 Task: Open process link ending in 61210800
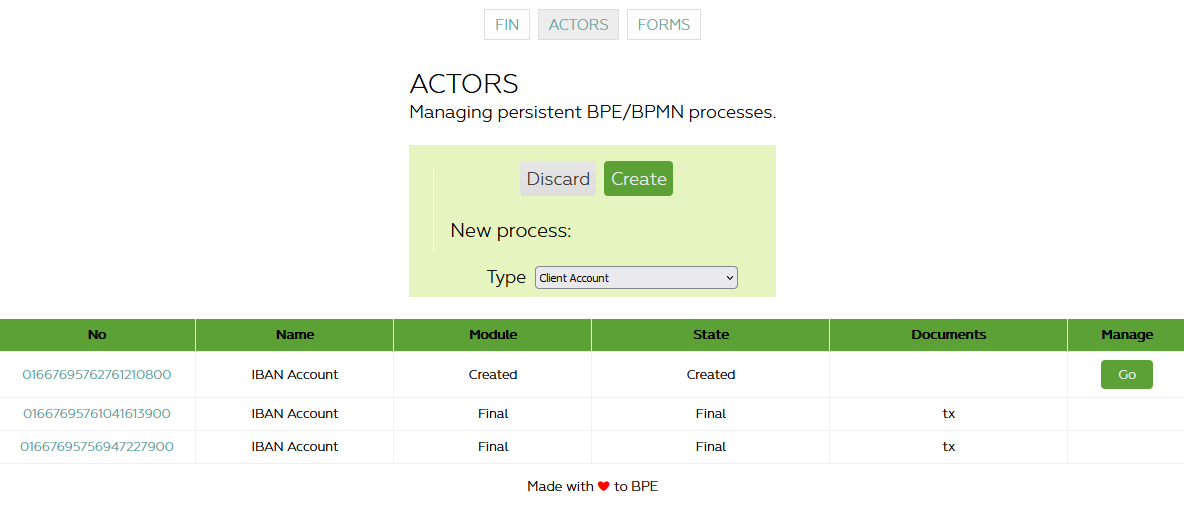coord(97,375)
